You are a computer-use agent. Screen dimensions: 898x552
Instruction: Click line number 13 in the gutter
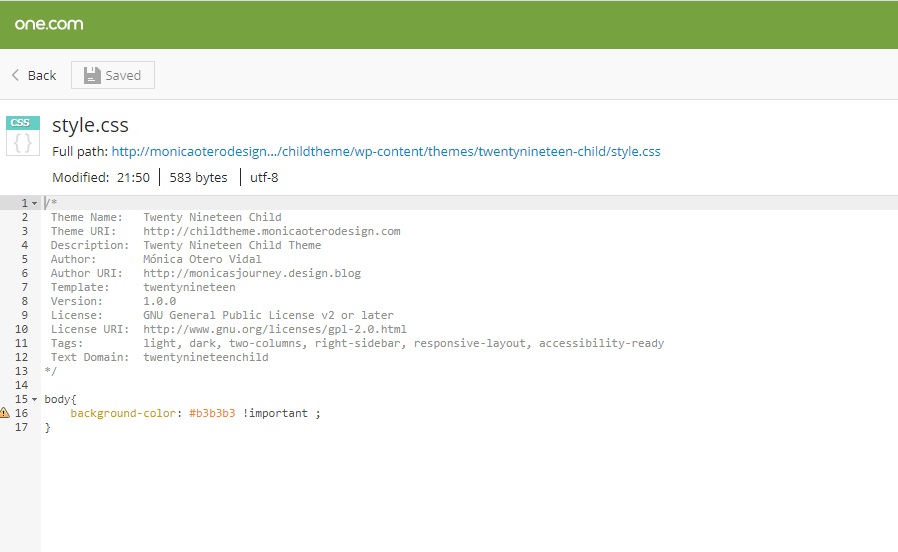(22, 371)
